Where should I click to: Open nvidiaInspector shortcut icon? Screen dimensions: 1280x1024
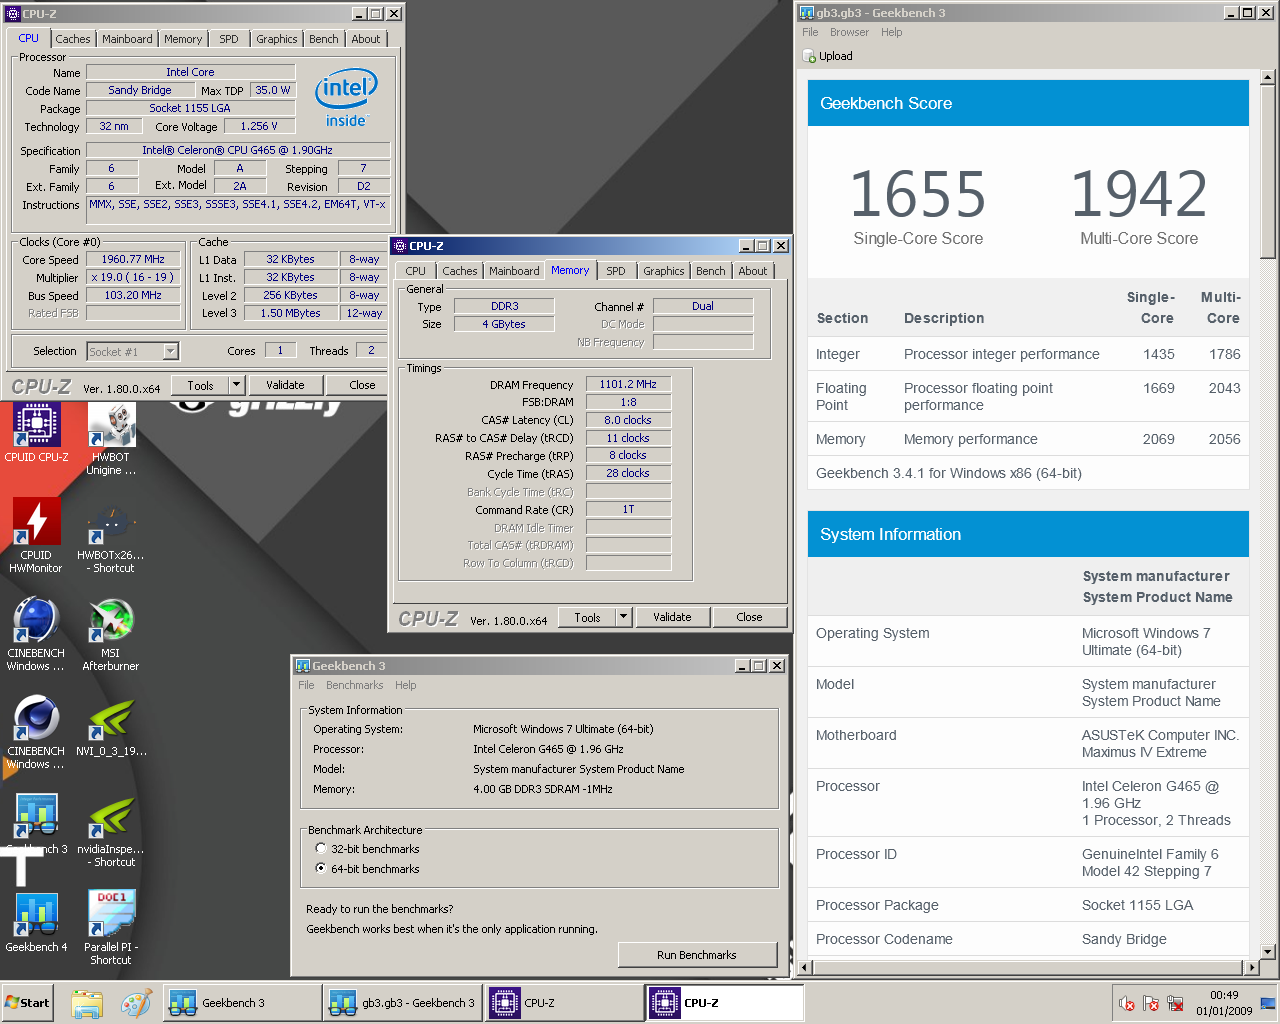pos(111,830)
